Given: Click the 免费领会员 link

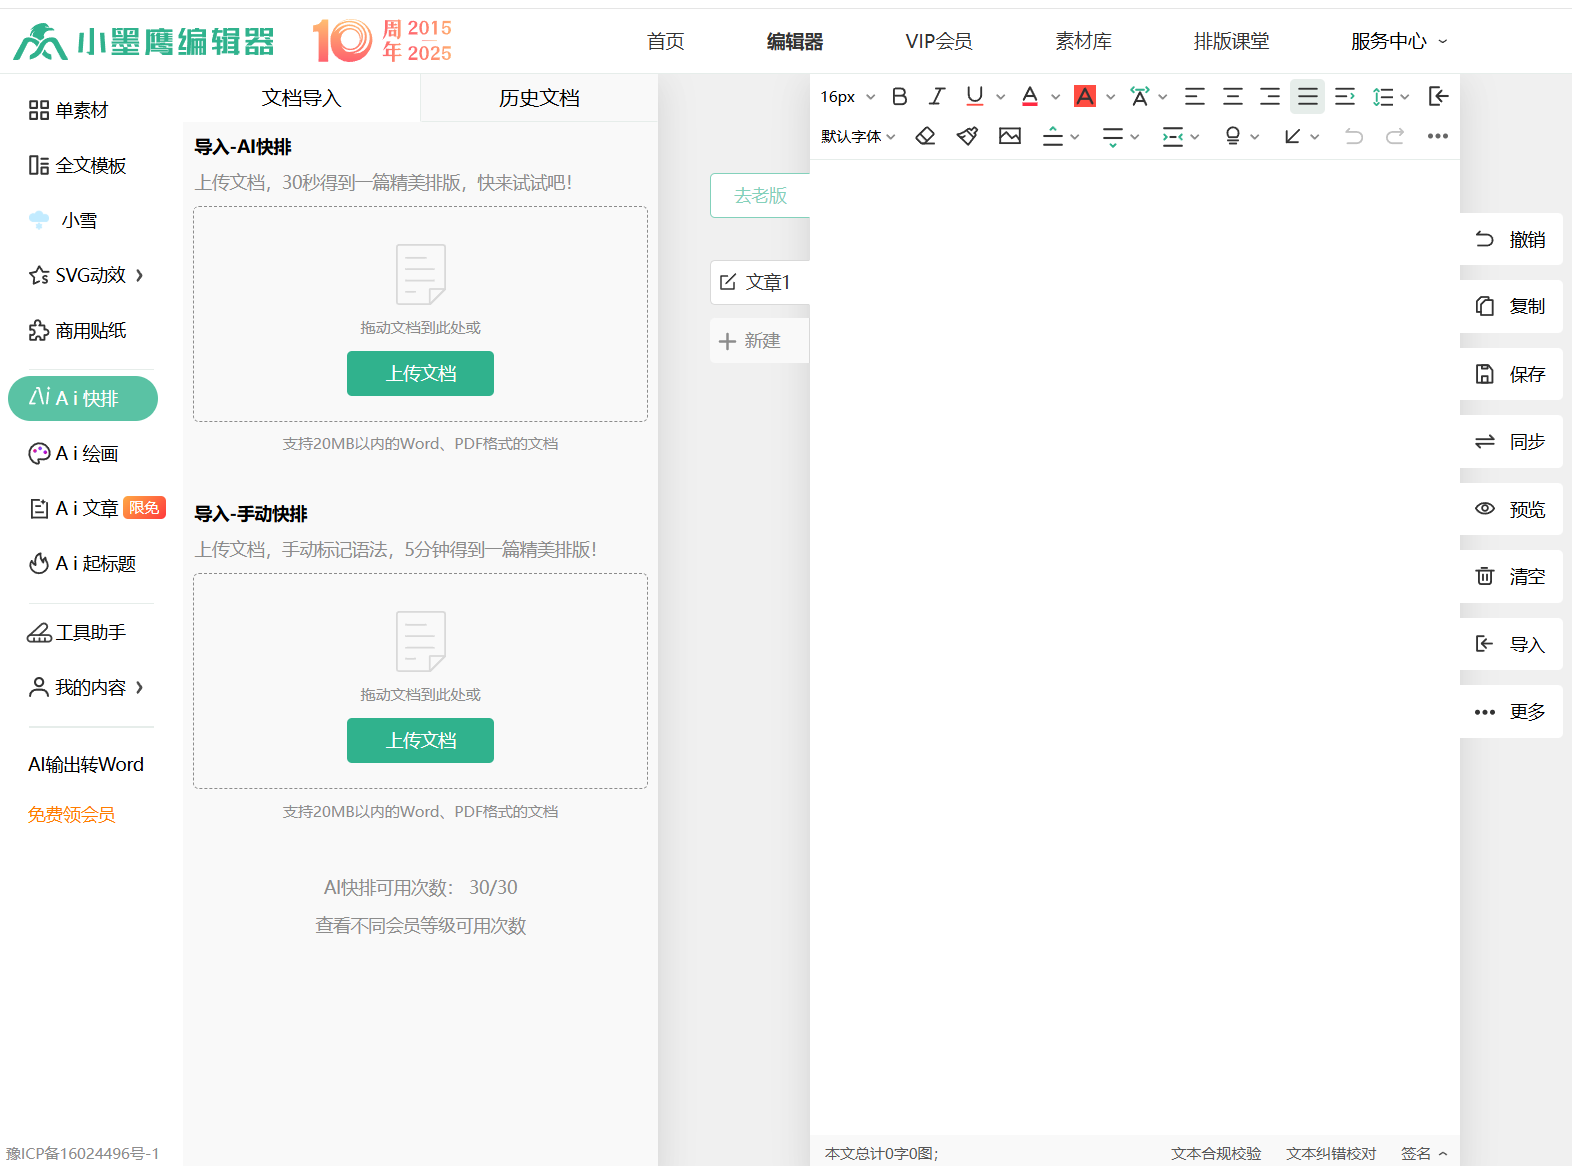Looking at the screenshot, I should [72, 815].
